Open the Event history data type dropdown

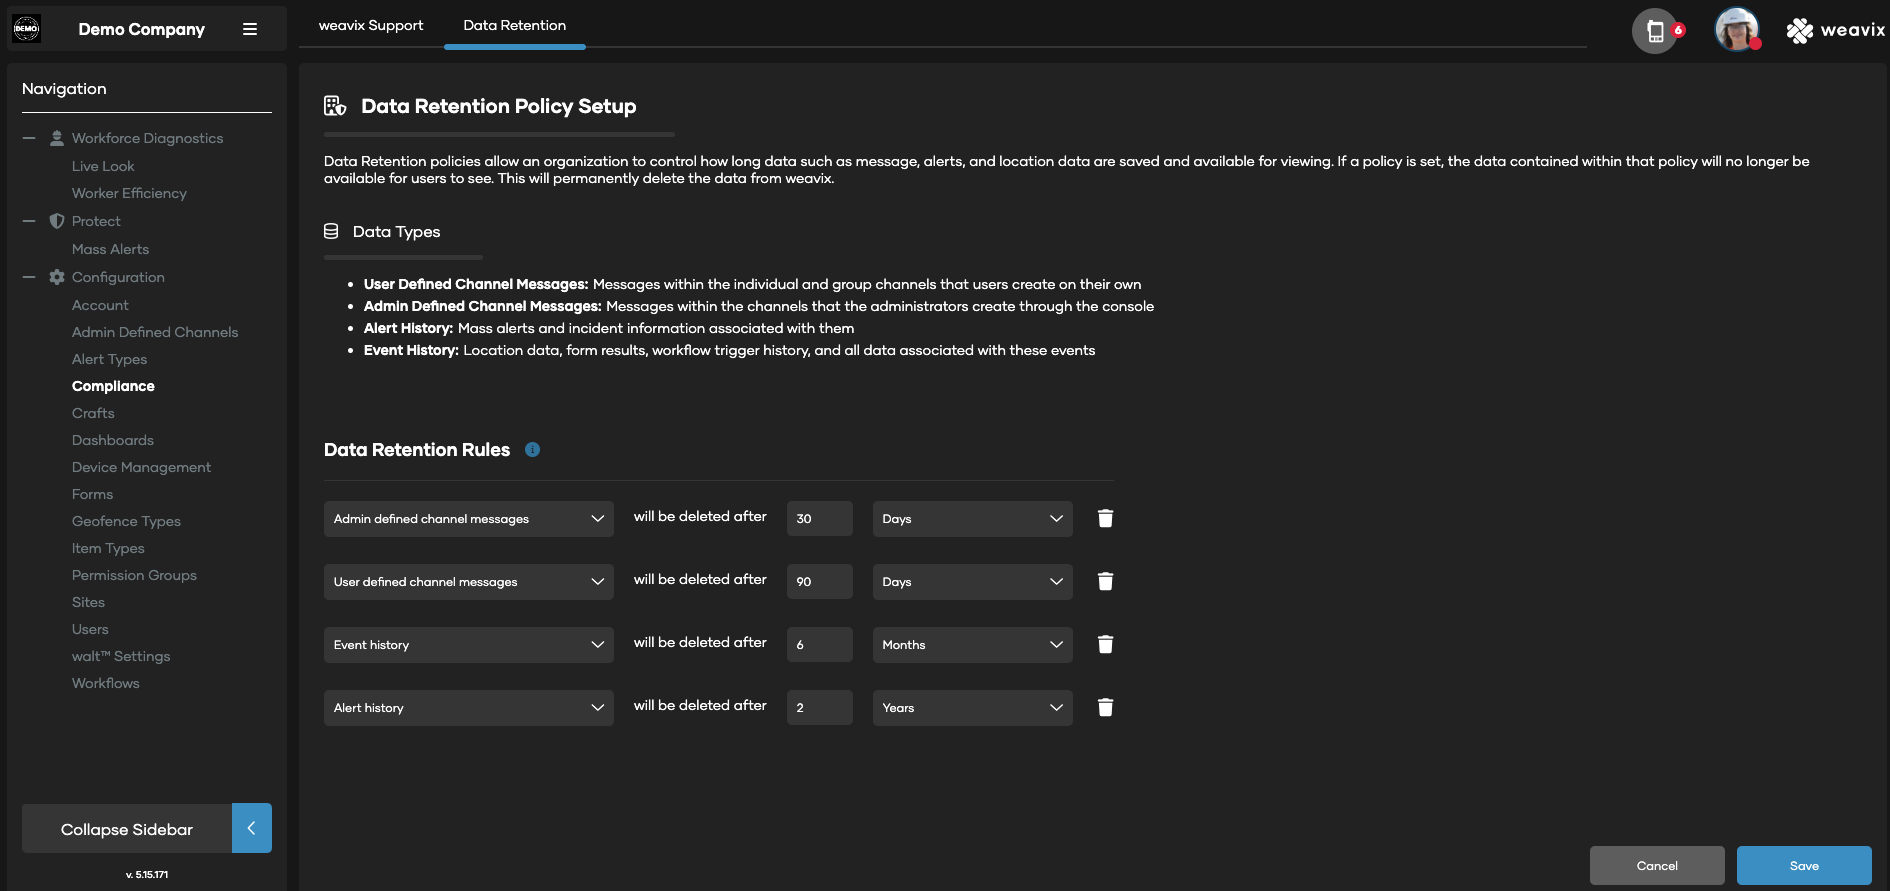point(468,645)
